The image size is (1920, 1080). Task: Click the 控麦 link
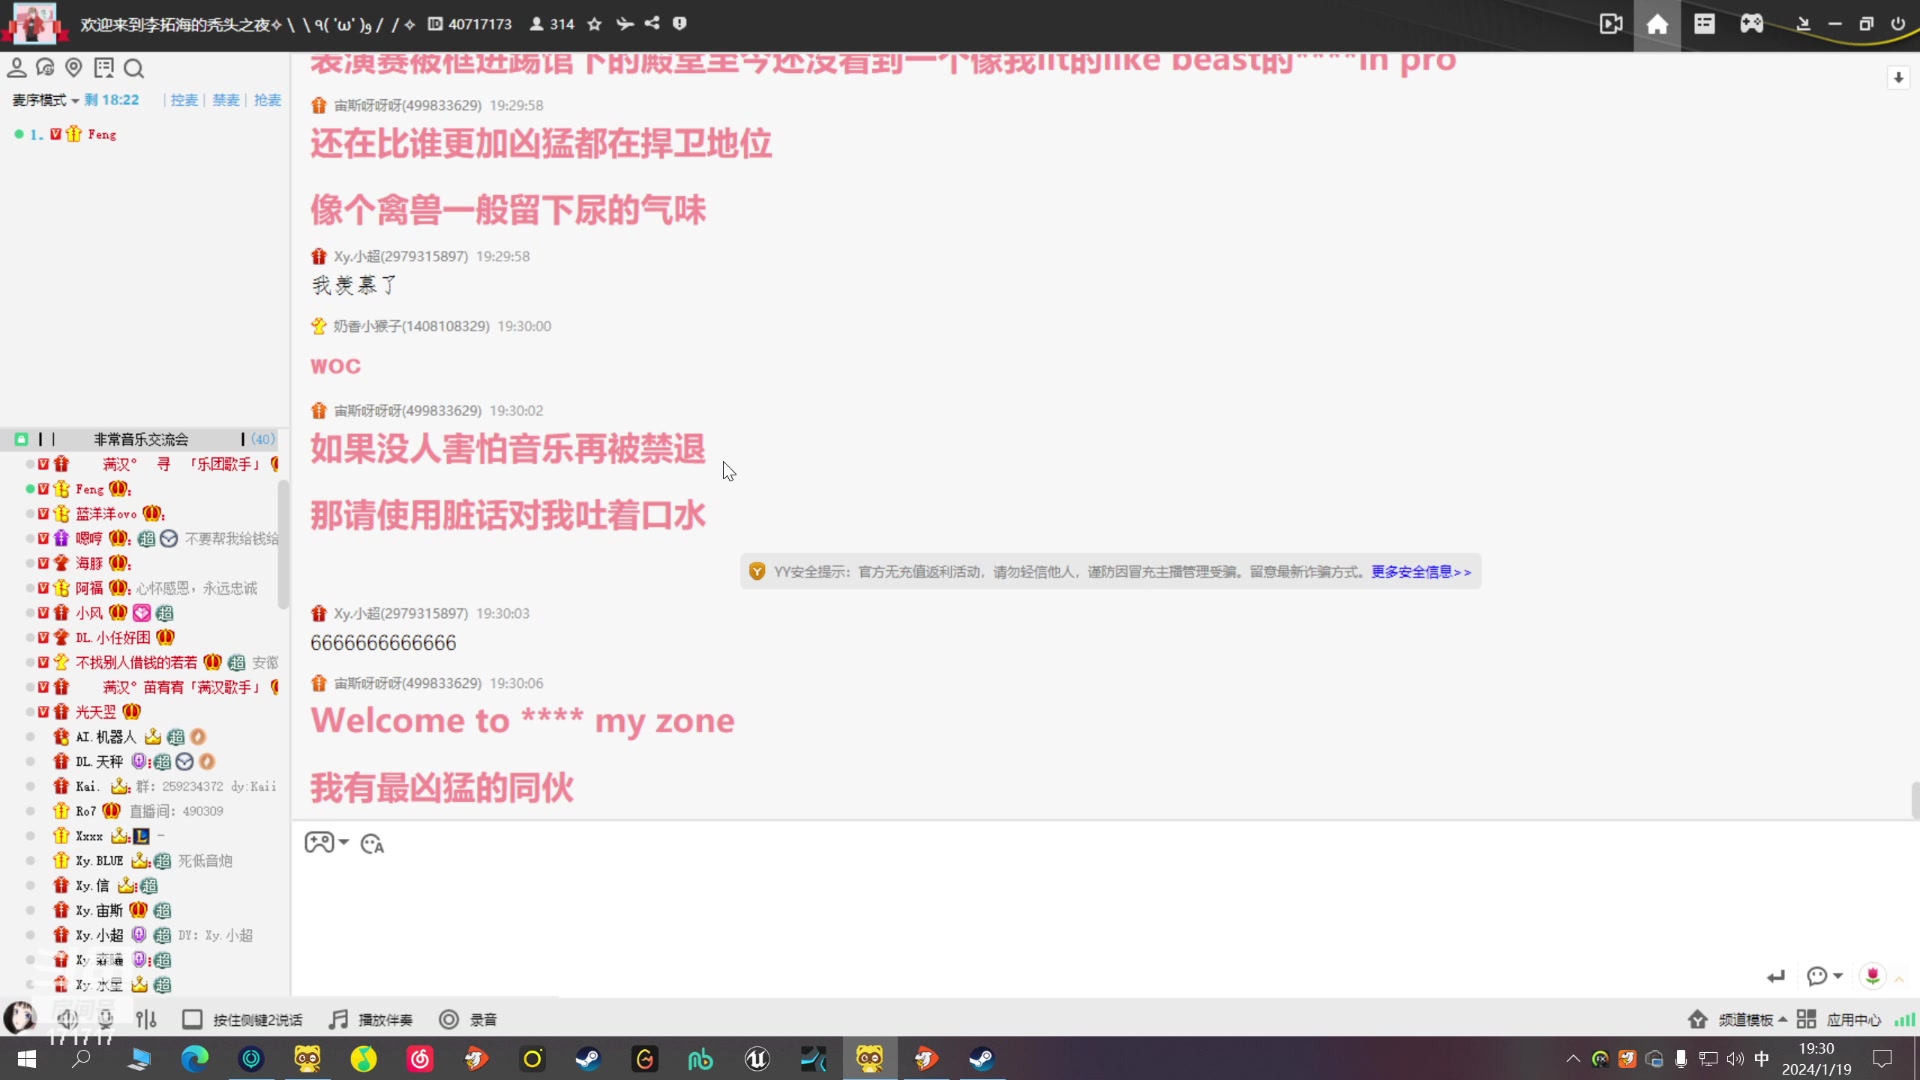pyautogui.click(x=184, y=100)
